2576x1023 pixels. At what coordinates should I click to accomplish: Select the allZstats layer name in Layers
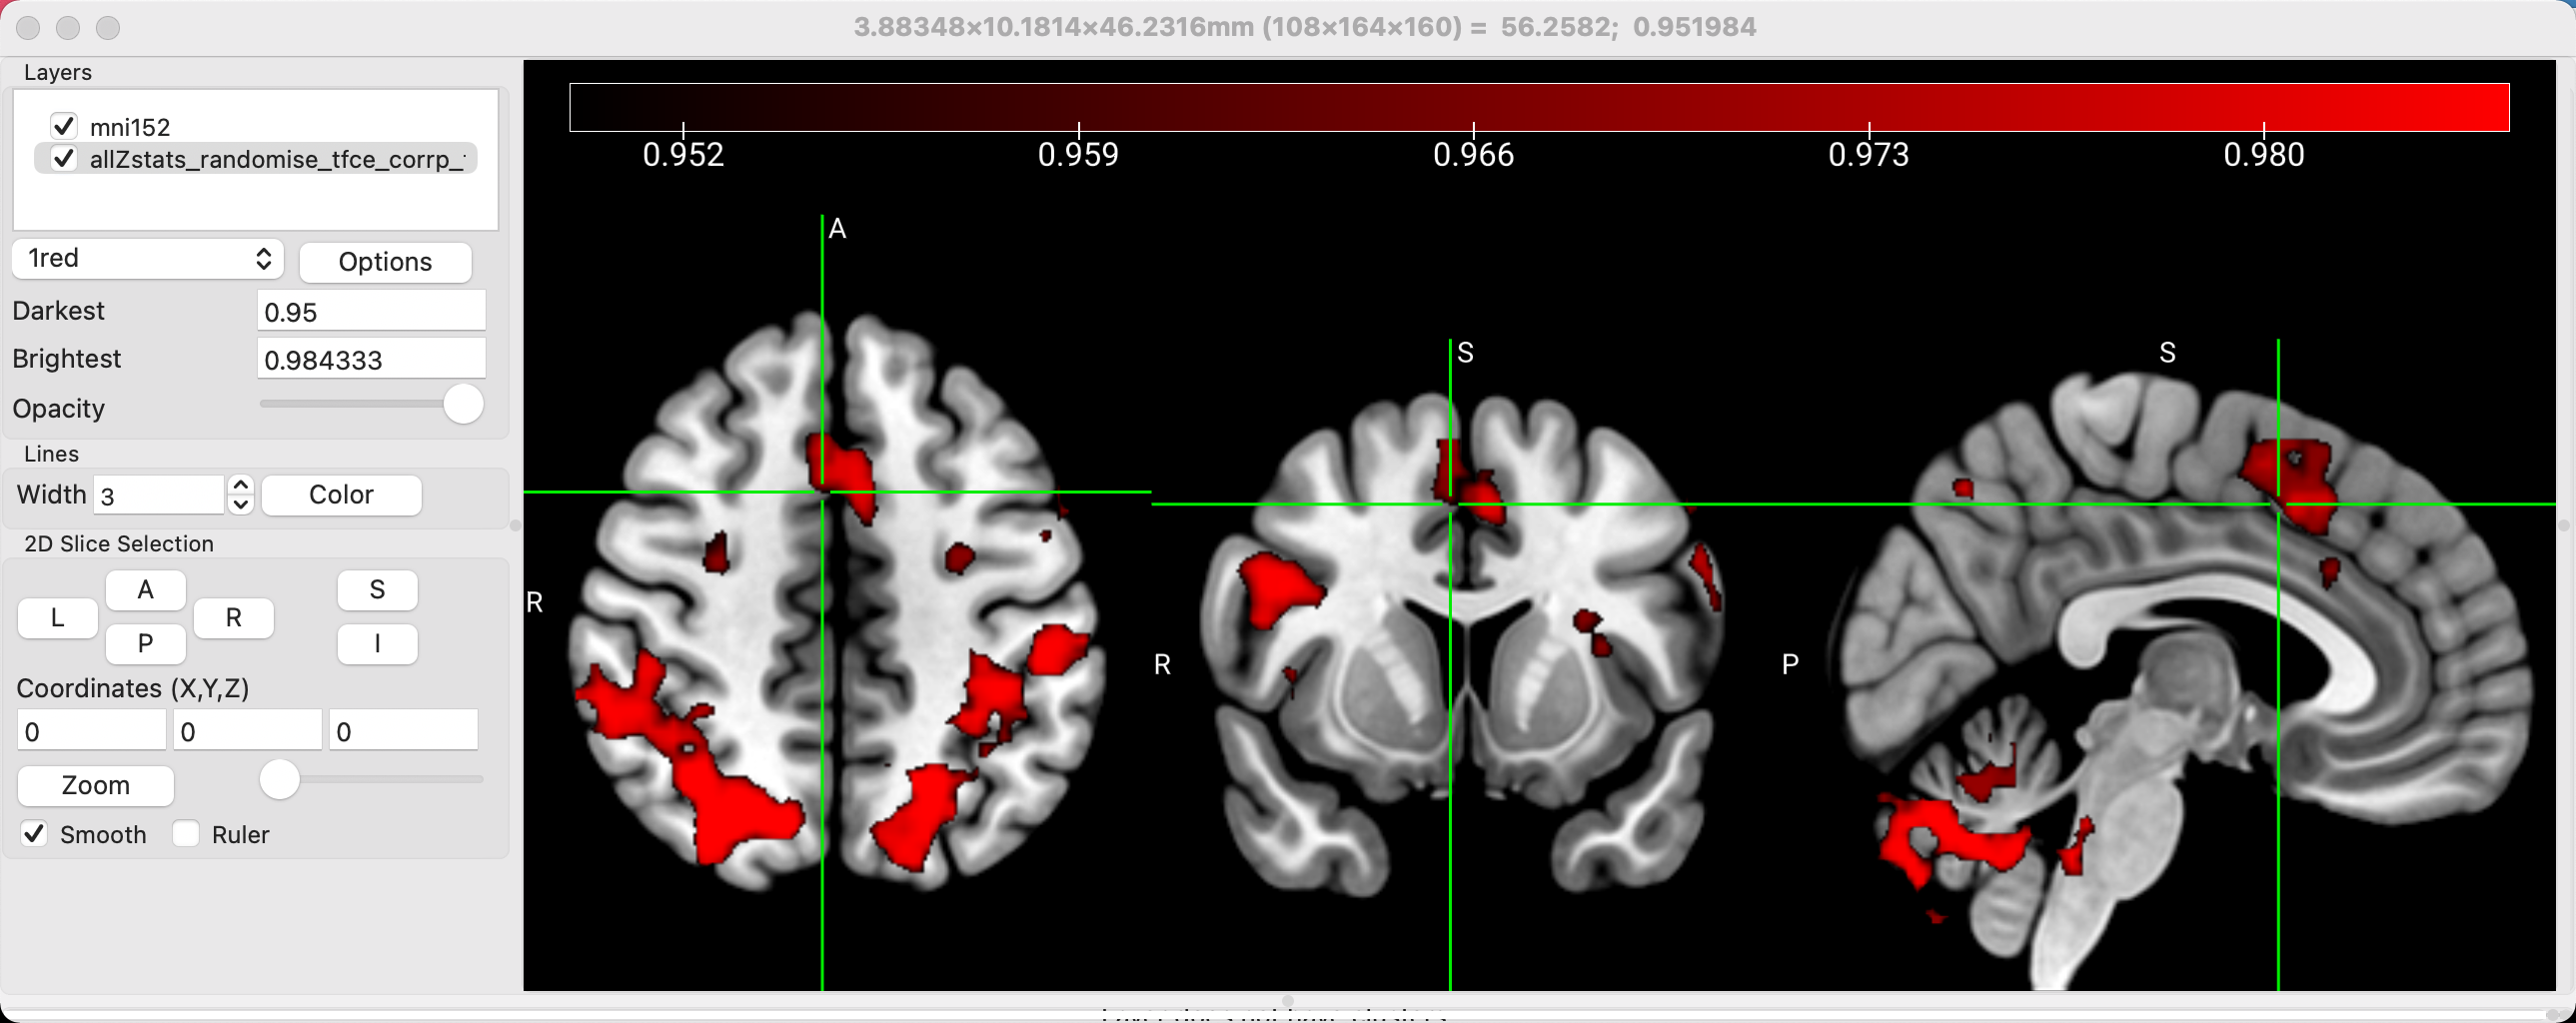pos(278,158)
